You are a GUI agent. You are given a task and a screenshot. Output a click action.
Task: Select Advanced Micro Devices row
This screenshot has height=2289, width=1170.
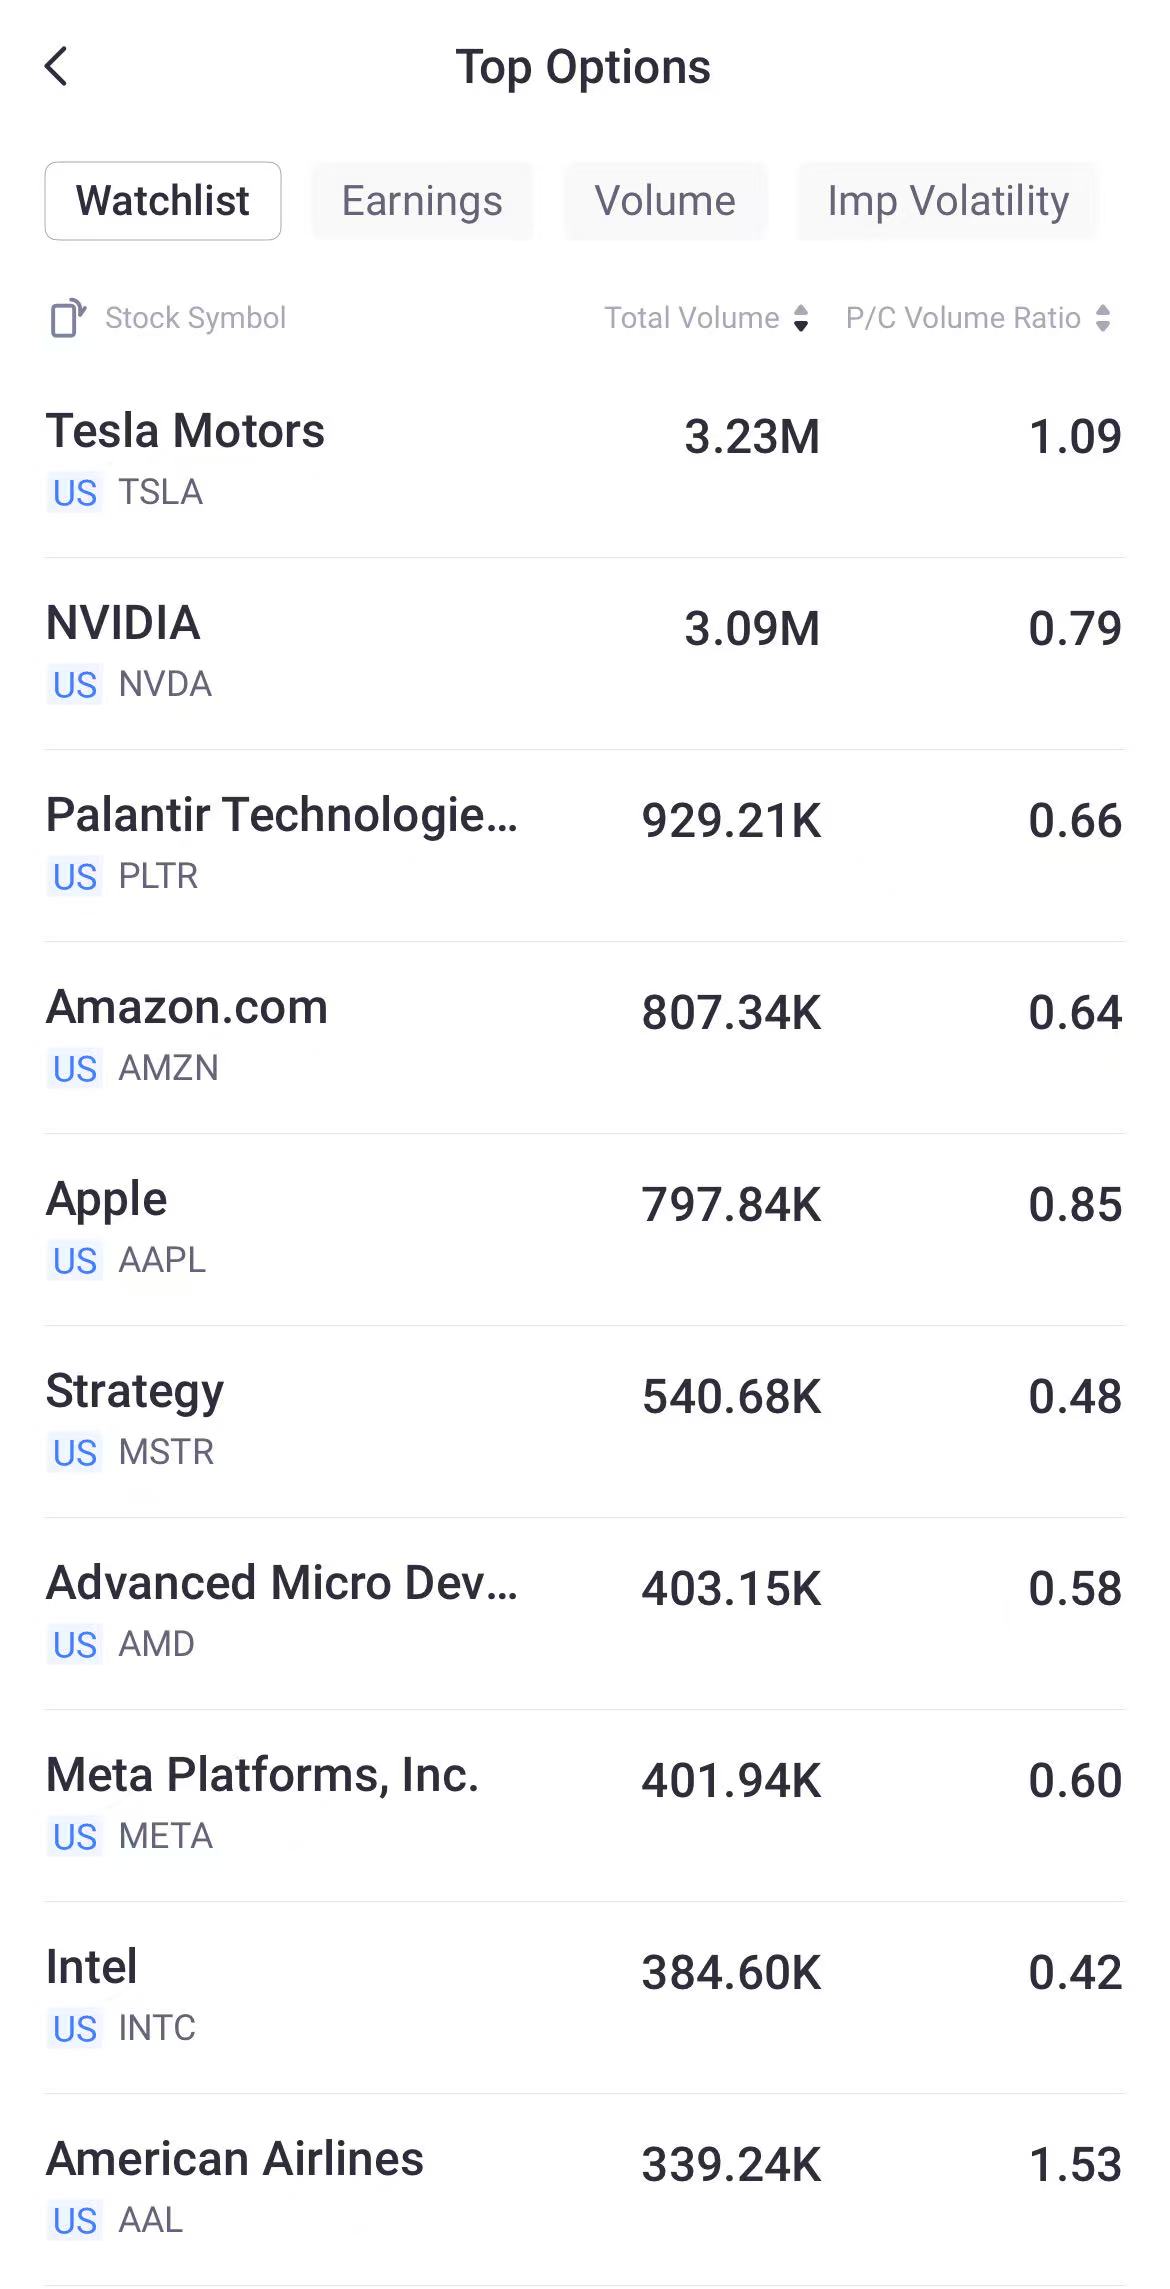[584, 1612]
